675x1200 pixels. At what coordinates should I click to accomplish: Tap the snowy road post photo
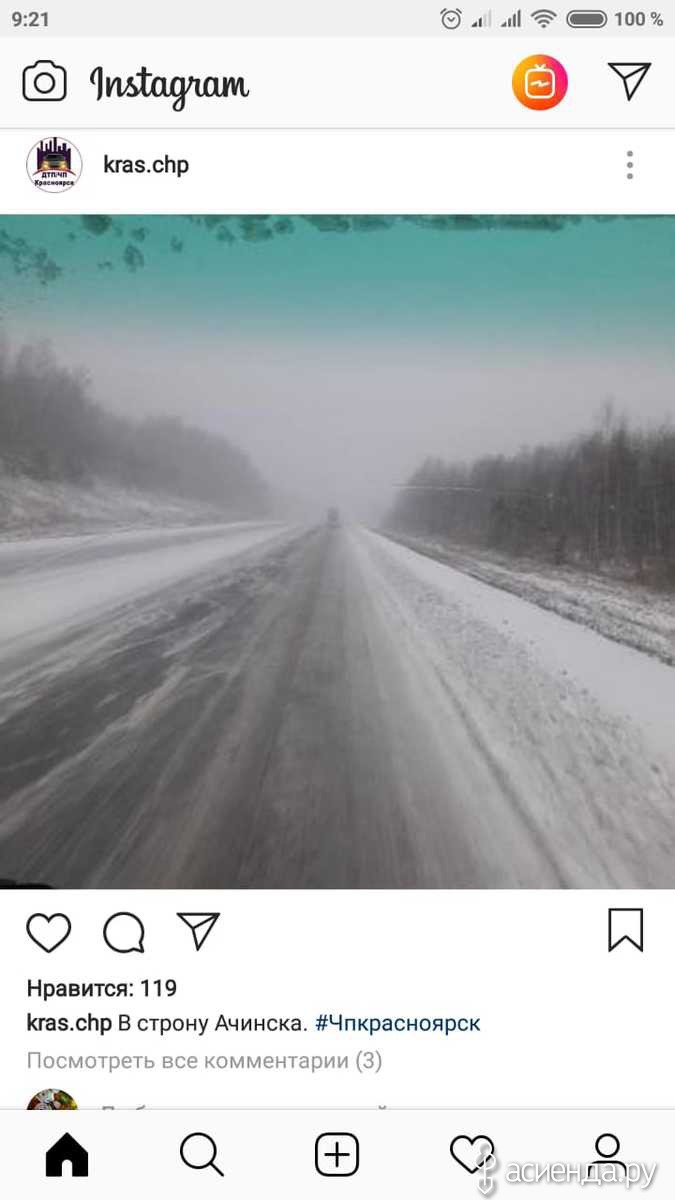click(337, 551)
